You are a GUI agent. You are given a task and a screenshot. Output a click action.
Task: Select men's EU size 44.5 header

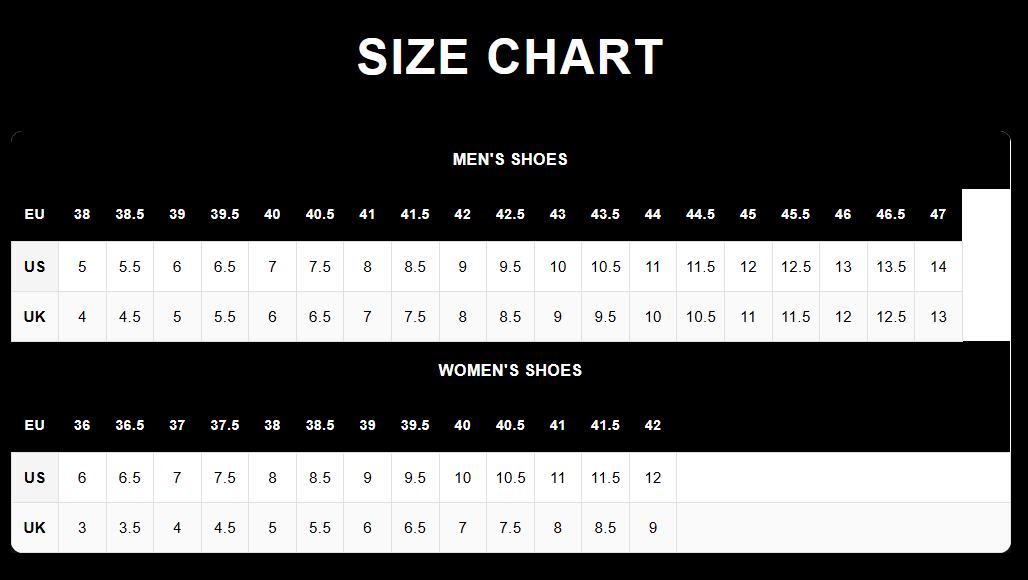click(x=700, y=214)
